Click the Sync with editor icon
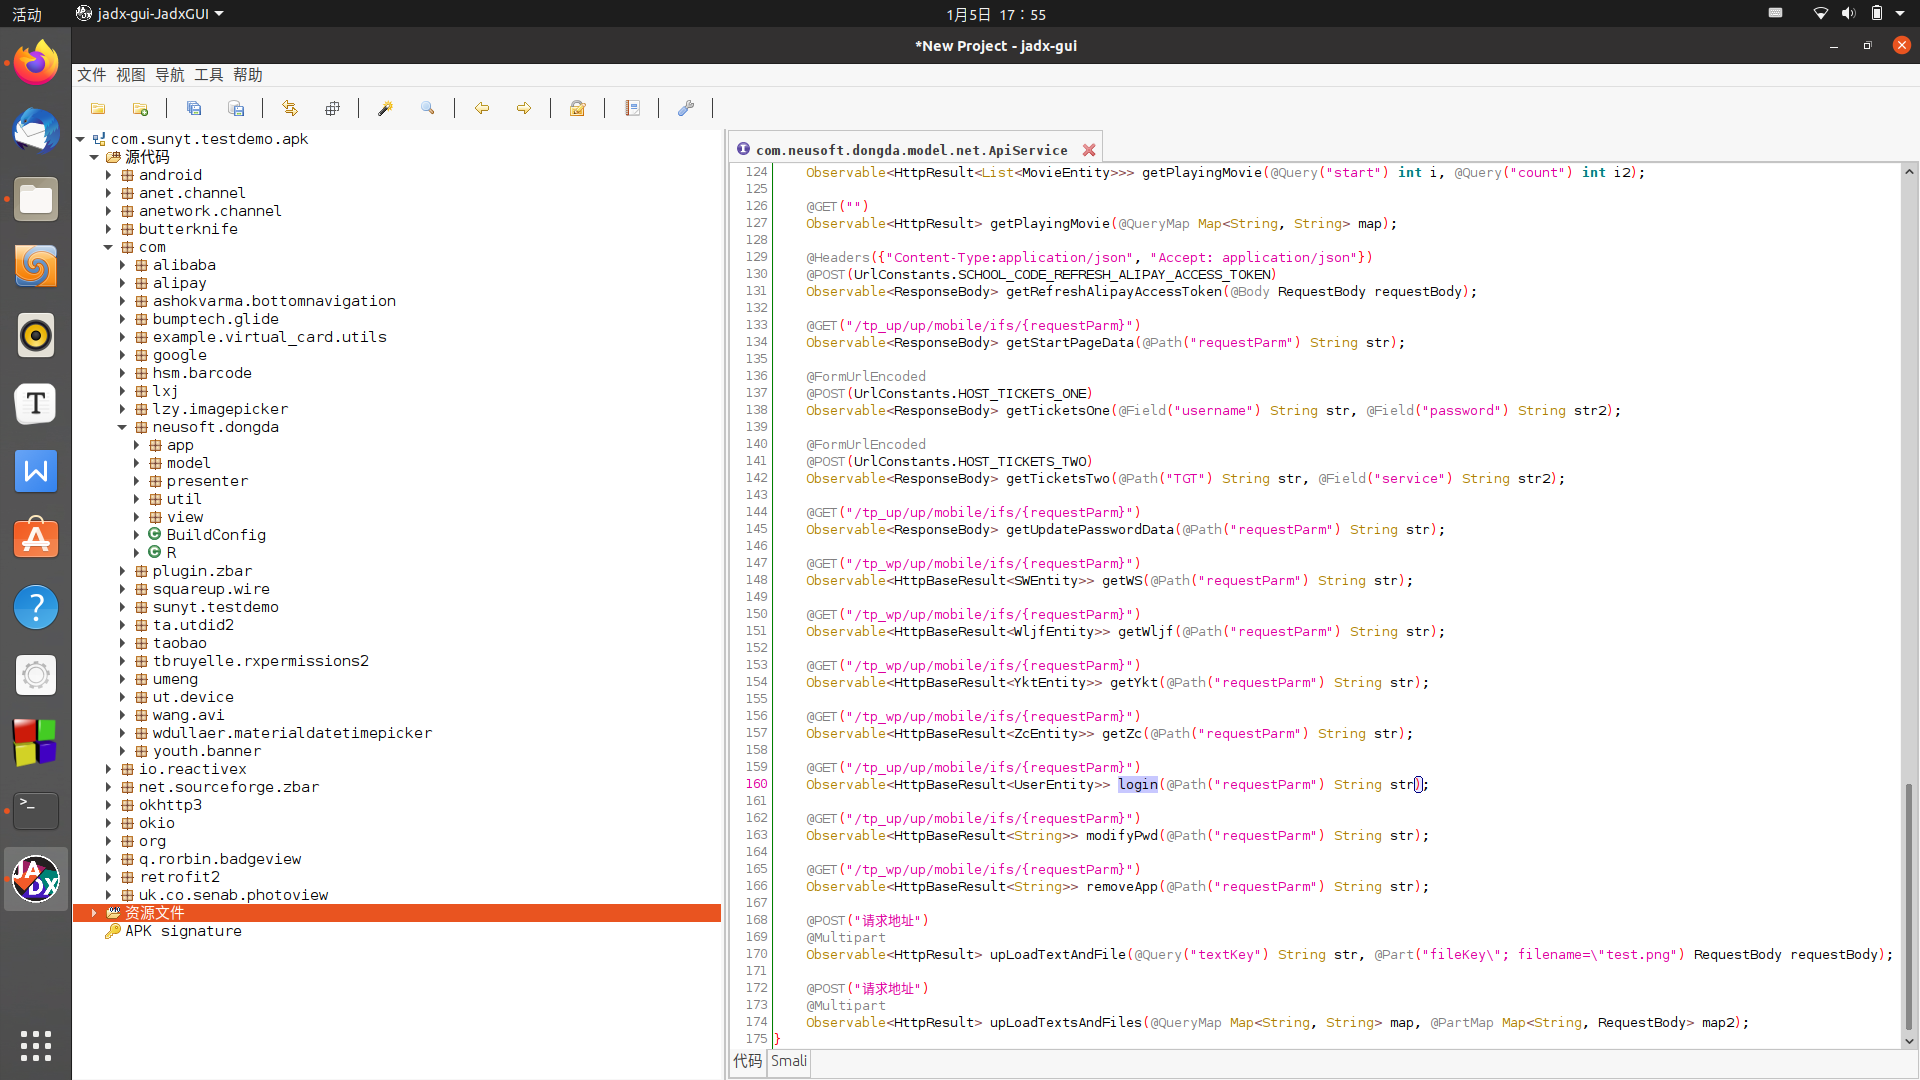The height and width of the screenshot is (1080, 1920). pos(290,108)
